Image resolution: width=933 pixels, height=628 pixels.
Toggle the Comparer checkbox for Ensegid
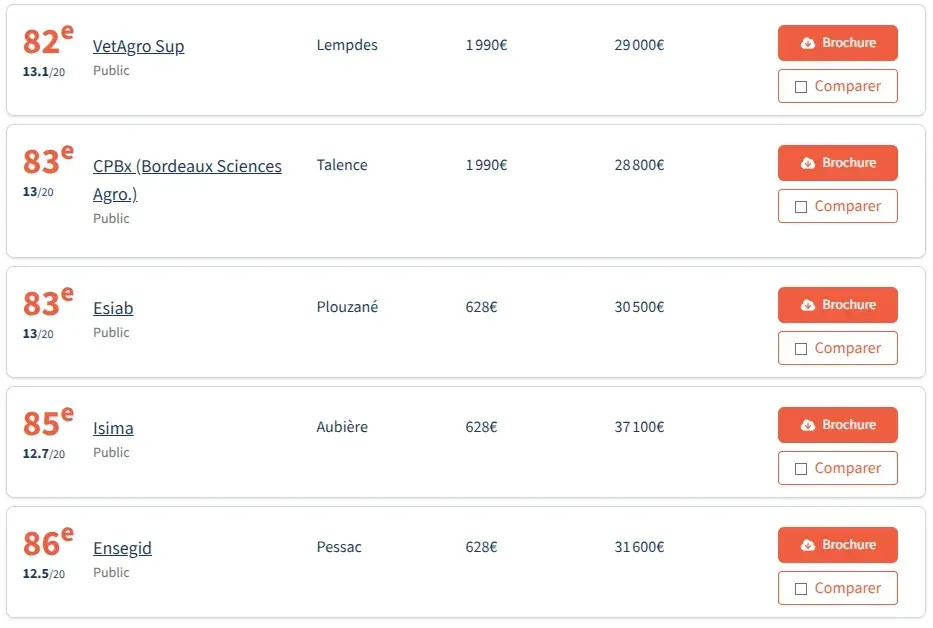[x=801, y=589]
